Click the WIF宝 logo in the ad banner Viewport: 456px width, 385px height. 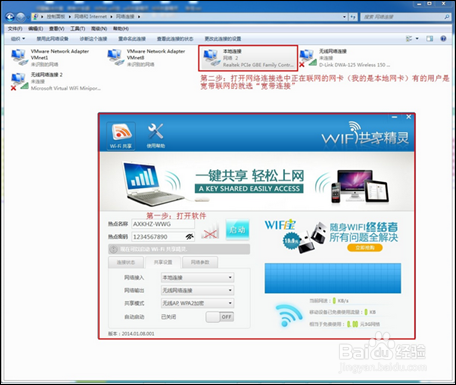[280, 225]
